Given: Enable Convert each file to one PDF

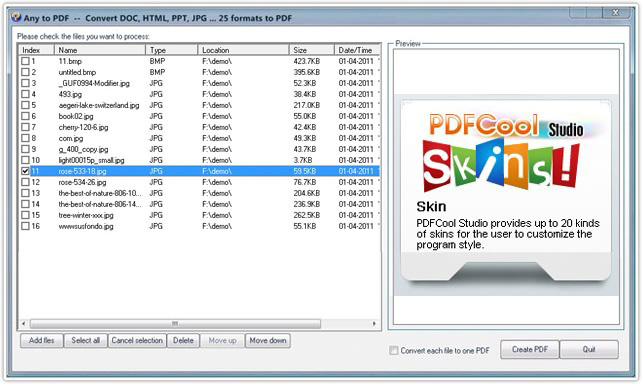Looking at the screenshot, I should [x=394, y=350].
